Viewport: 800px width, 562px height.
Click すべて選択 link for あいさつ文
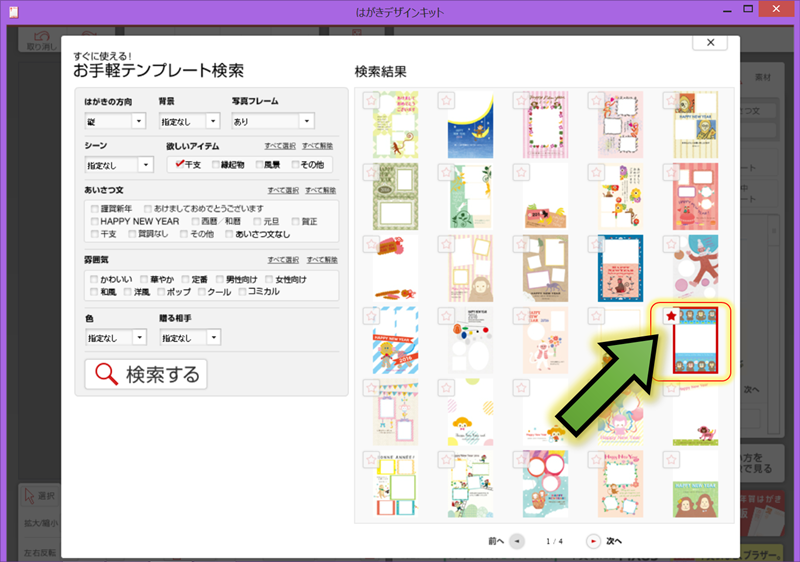(282, 190)
